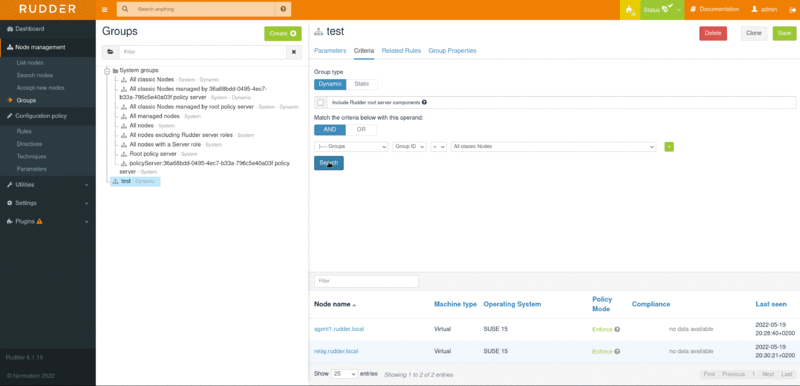800x386 pixels.
Task: Clear the groups filter with the X
Action: (294, 52)
